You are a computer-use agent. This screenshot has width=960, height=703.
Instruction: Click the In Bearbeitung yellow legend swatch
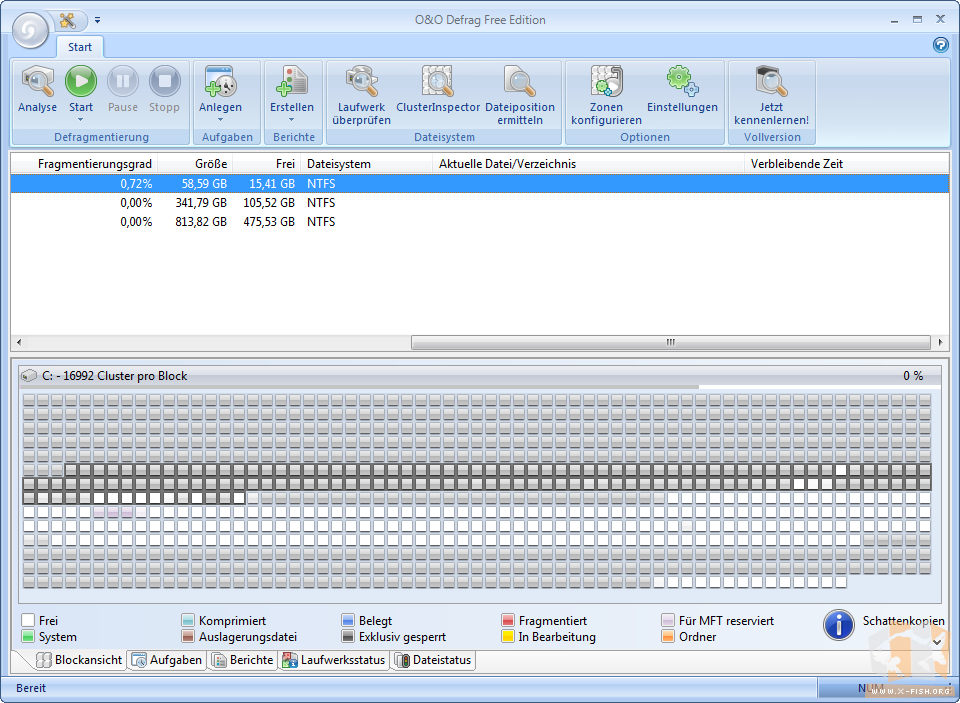[x=508, y=636]
